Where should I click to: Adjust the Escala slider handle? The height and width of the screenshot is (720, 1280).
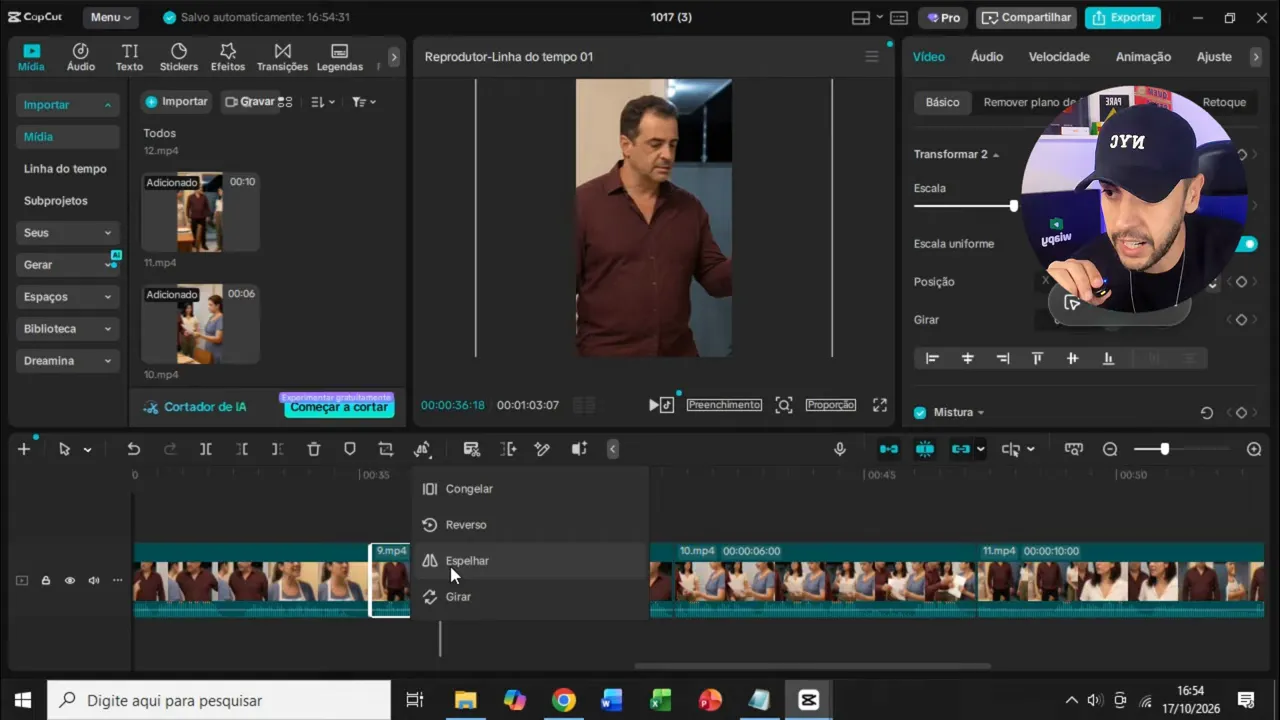[1013, 206]
